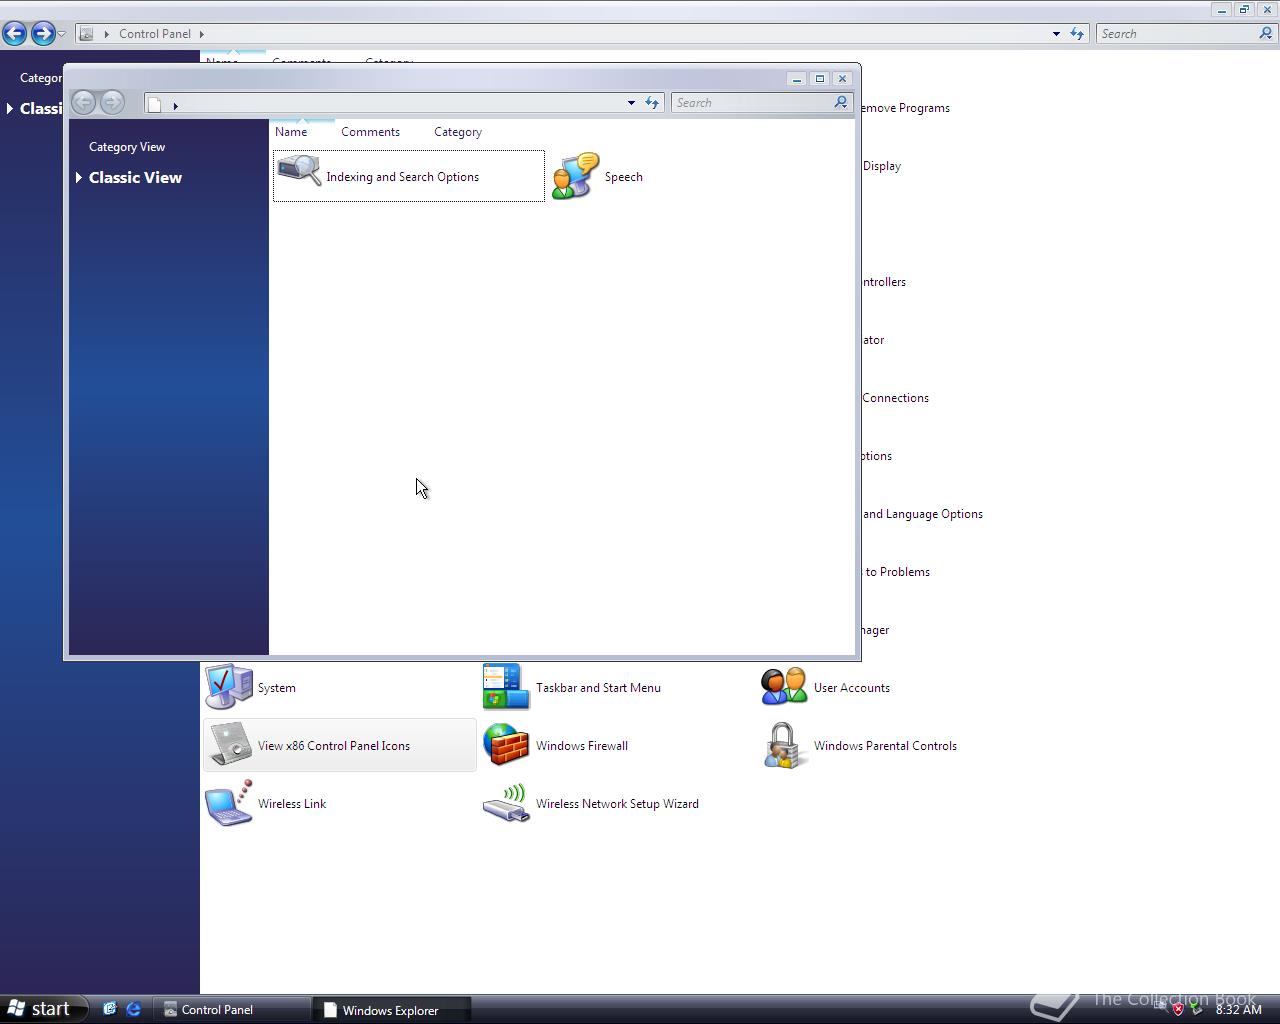Expand breadcrumb arrow after Control Panel

[x=201, y=33]
